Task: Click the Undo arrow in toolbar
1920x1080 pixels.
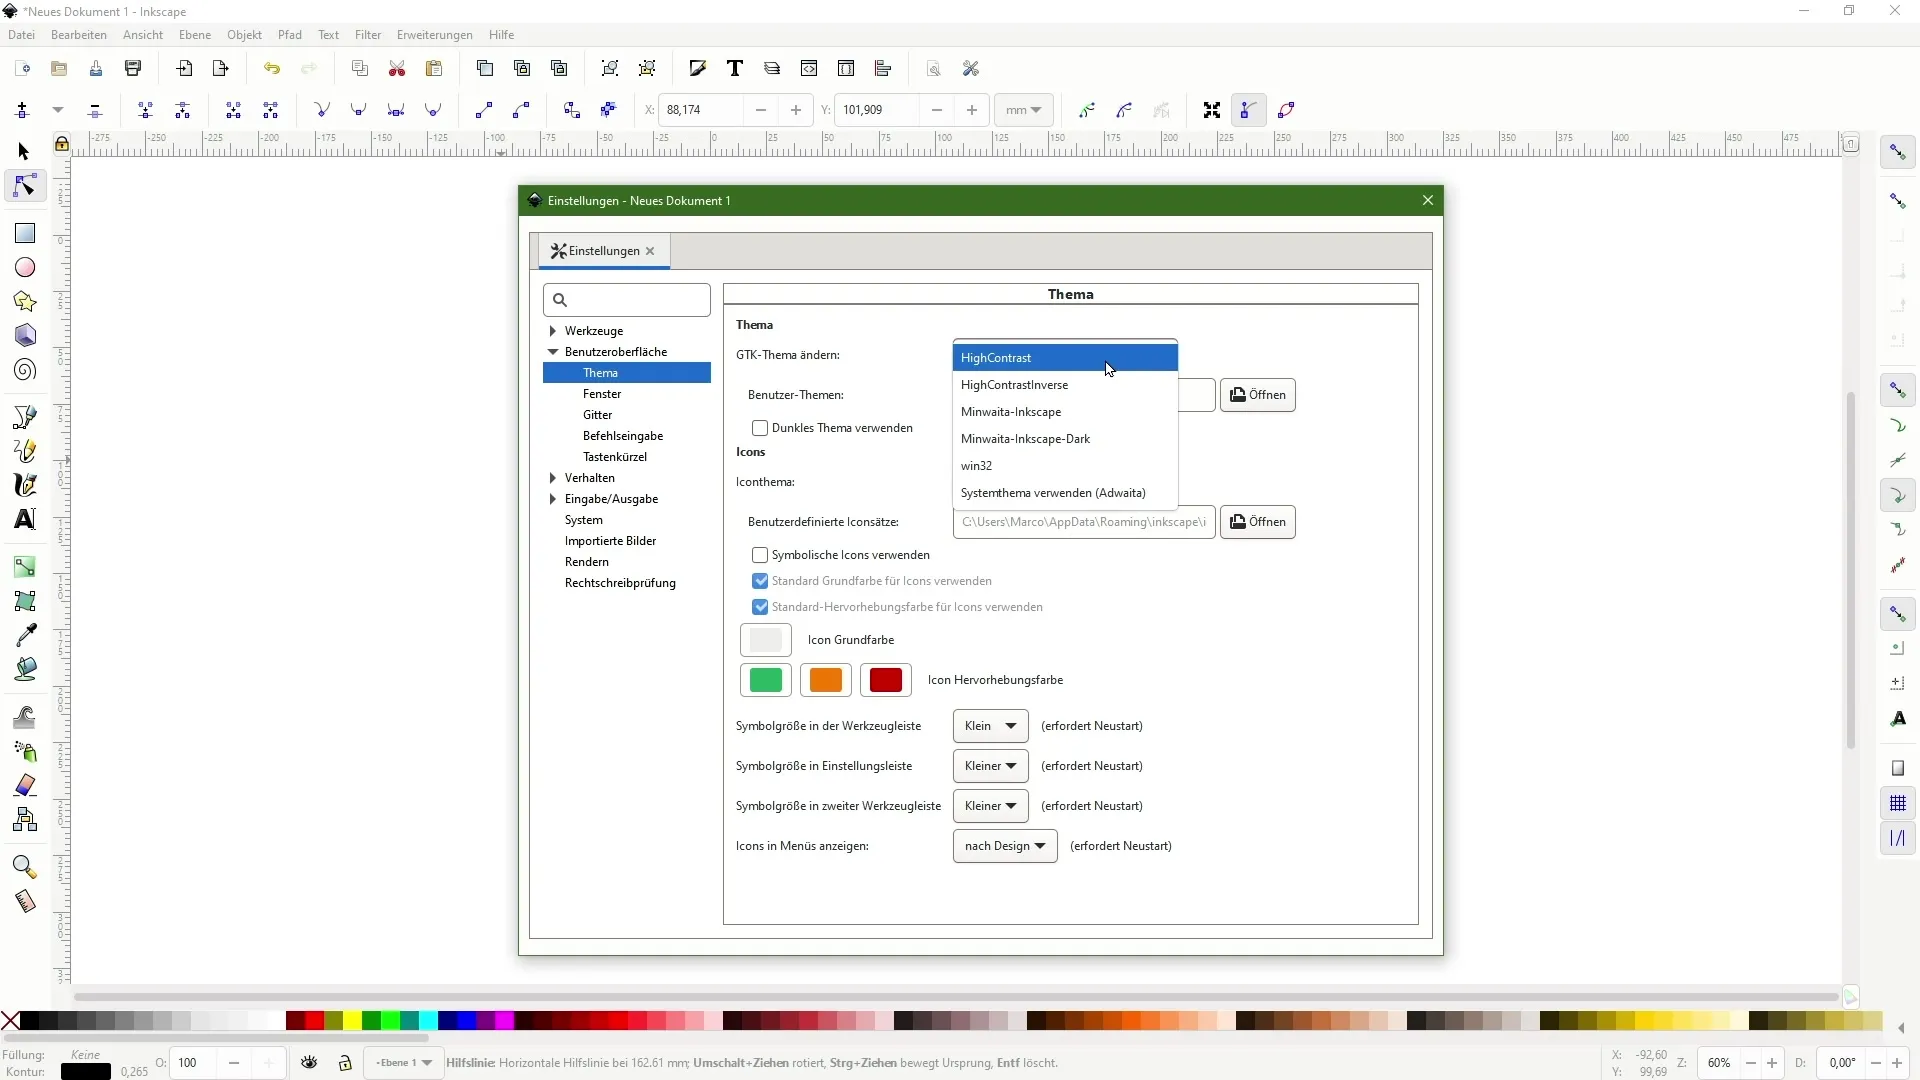Action: [272, 69]
